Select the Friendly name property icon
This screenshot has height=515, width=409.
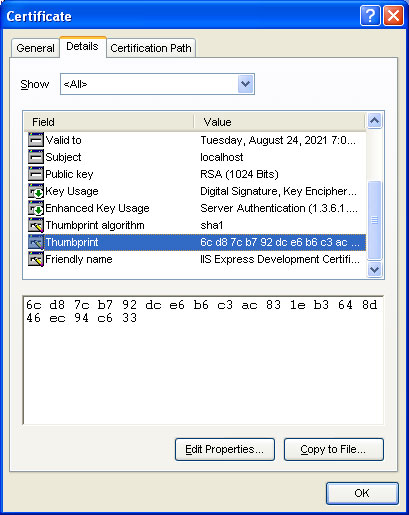(x=36, y=259)
